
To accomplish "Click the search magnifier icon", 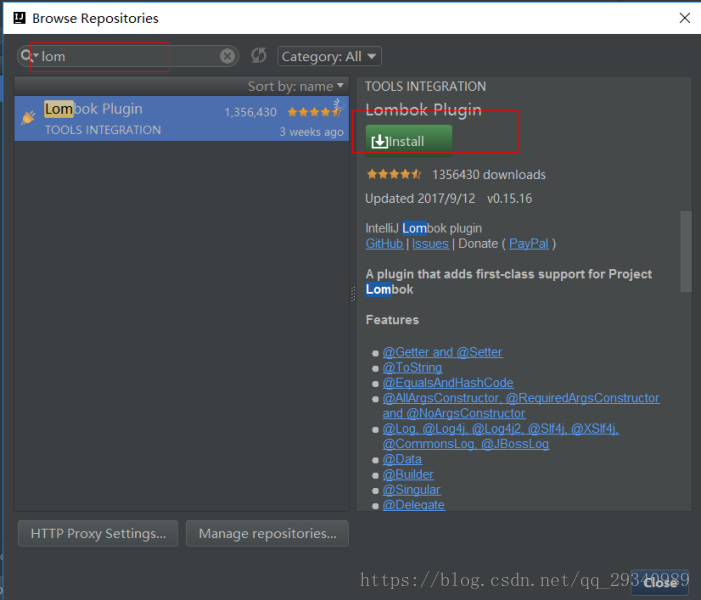I will [27, 56].
